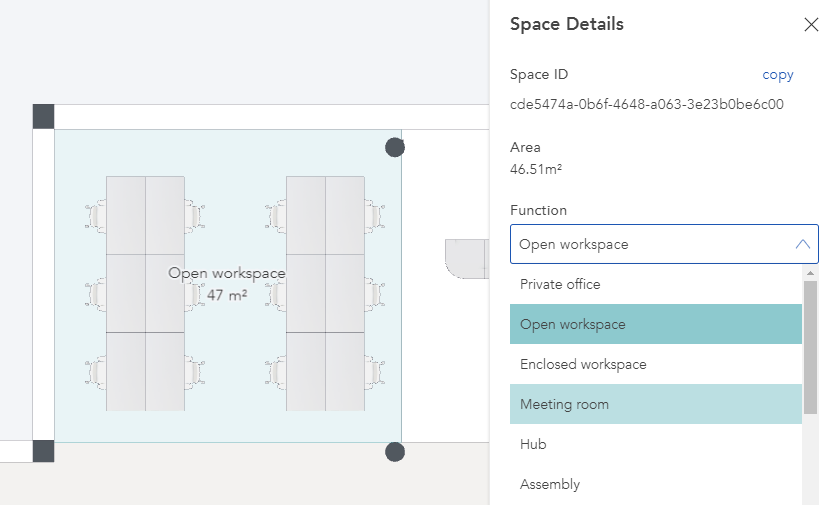Choose Open workspace in the list
Image resolution: width=836 pixels, height=505 pixels.
(x=656, y=324)
